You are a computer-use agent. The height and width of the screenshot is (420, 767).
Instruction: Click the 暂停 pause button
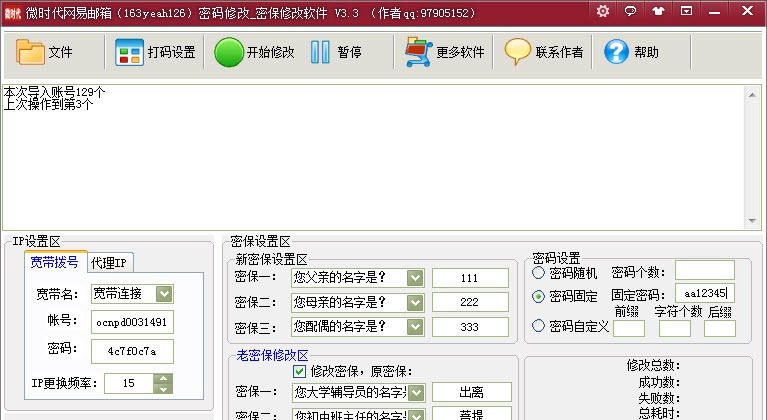336,52
